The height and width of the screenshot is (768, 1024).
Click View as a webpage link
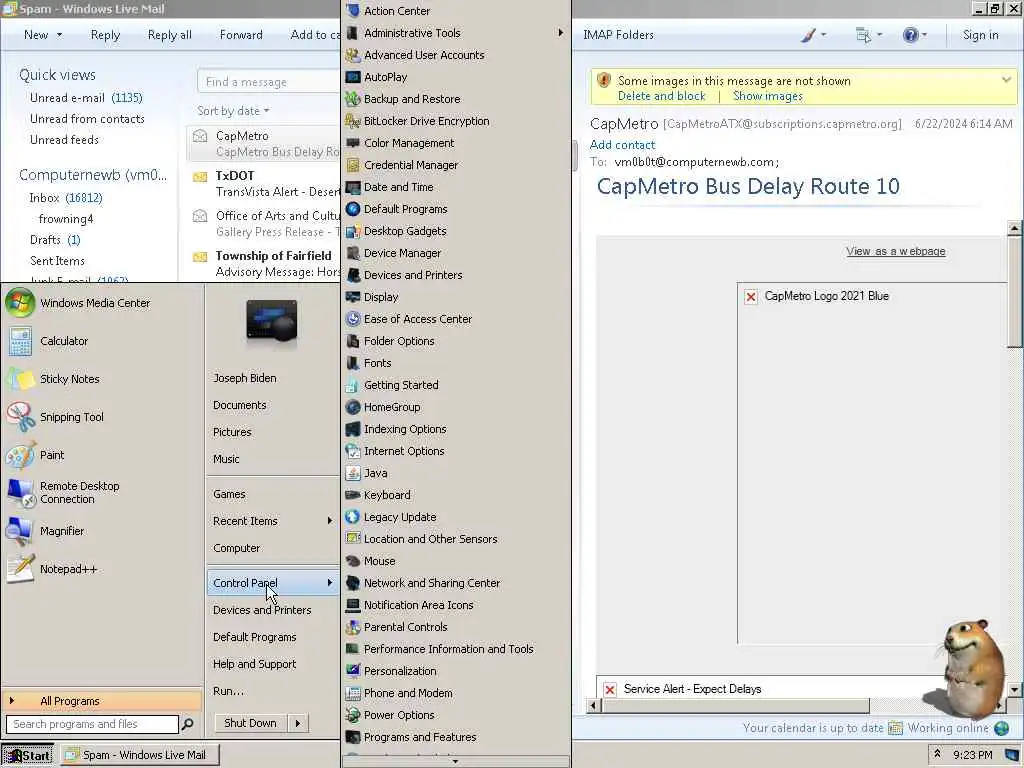pyautogui.click(x=895, y=251)
